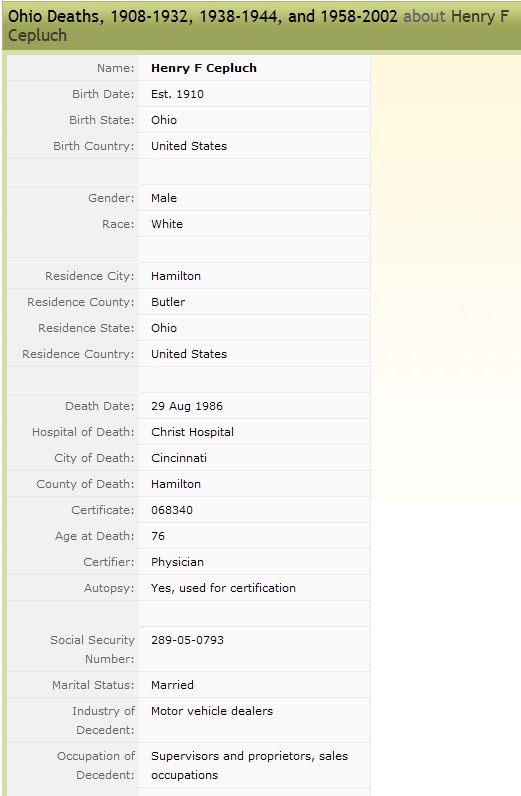This screenshot has height=796, width=521.
Task: Click the death date 29 Aug 1986
Action: click(x=187, y=406)
